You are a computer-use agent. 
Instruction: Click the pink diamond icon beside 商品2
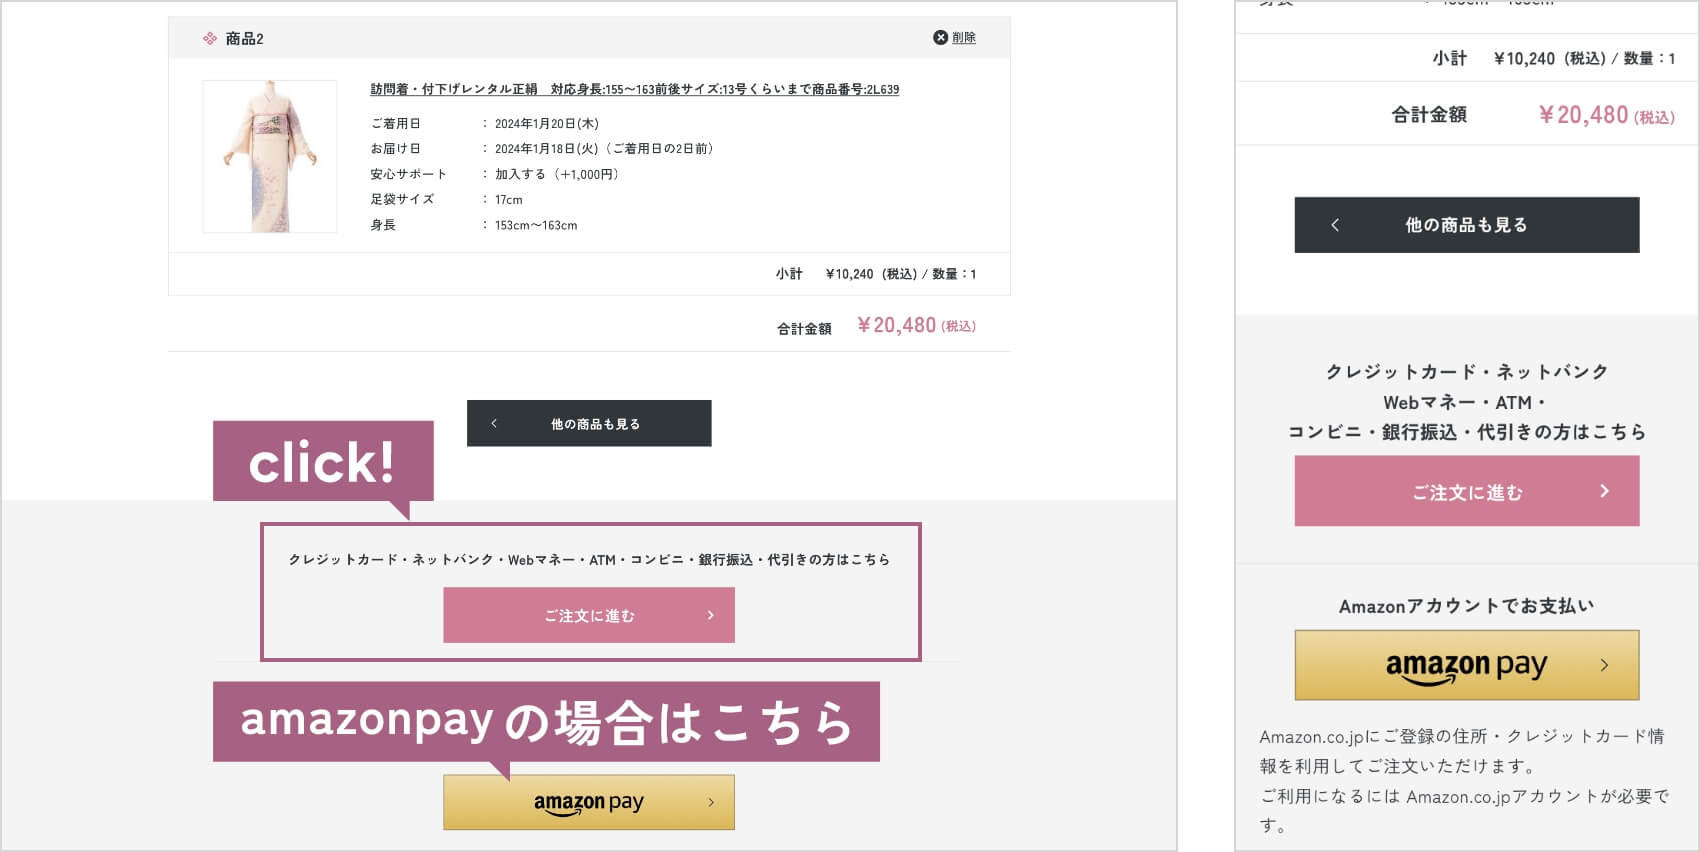coord(210,39)
